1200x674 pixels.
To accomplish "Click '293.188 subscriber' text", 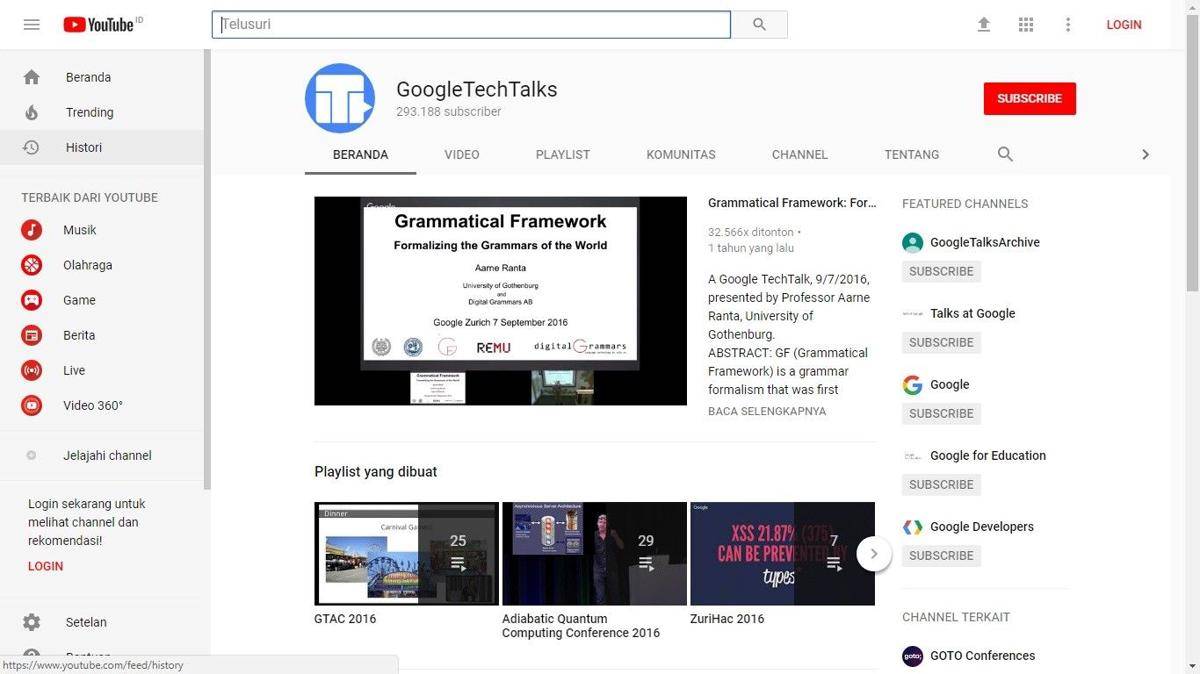I will [449, 112].
